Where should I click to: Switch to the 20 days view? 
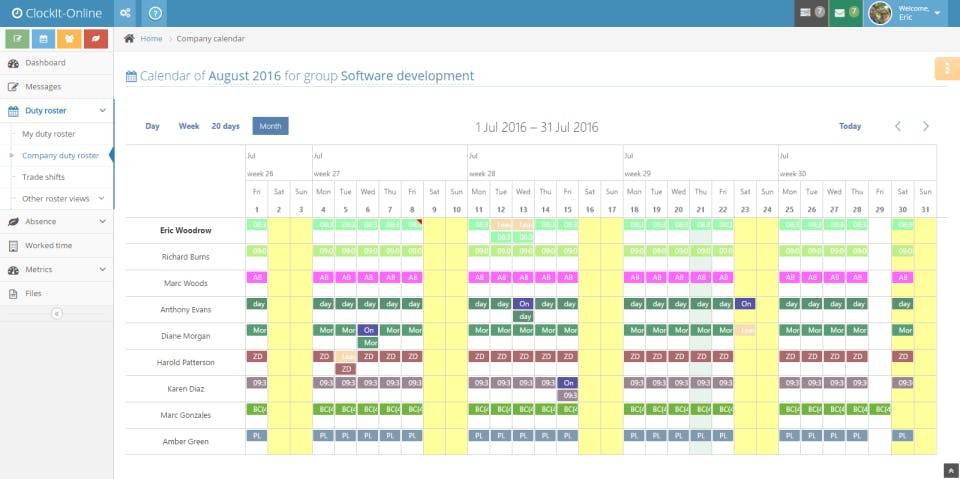click(x=225, y=126)
